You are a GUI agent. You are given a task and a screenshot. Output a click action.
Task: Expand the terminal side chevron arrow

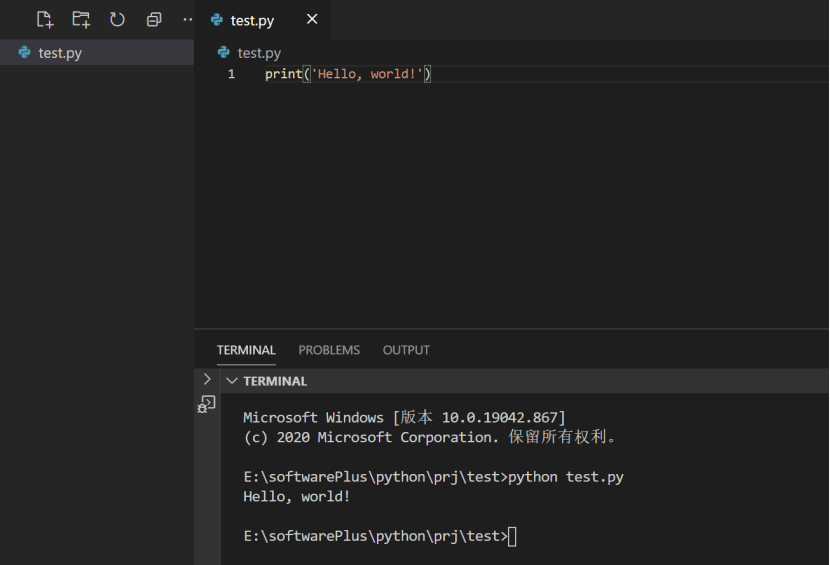tap(207, 379)
